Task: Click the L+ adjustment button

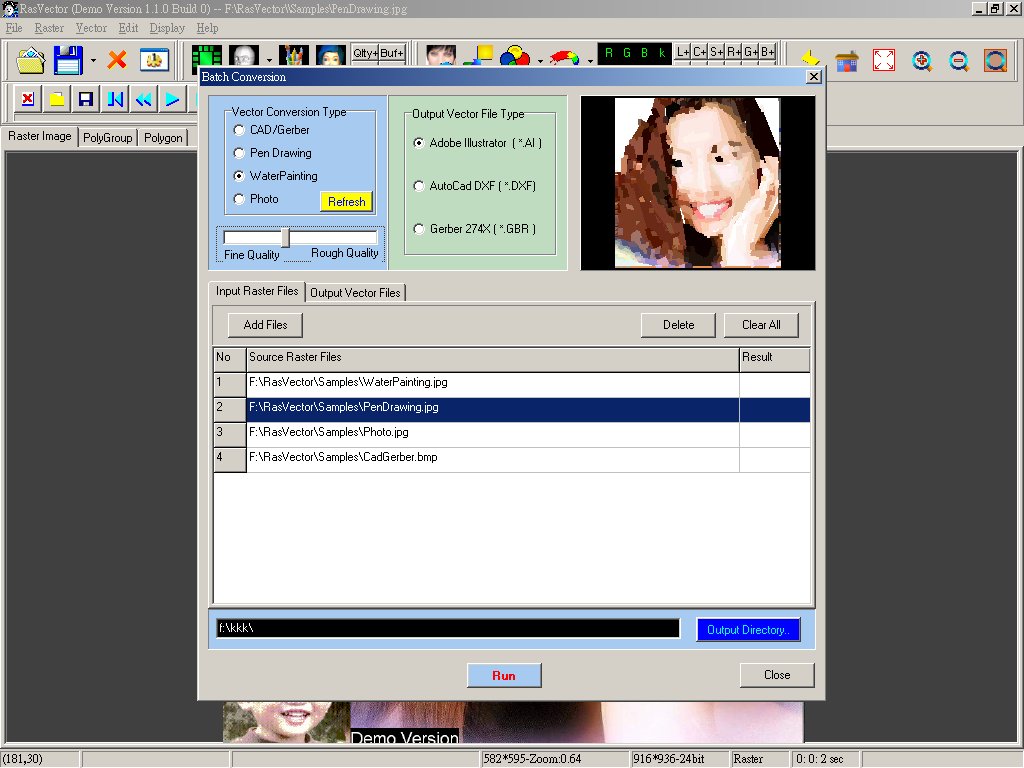Action: 683,52
